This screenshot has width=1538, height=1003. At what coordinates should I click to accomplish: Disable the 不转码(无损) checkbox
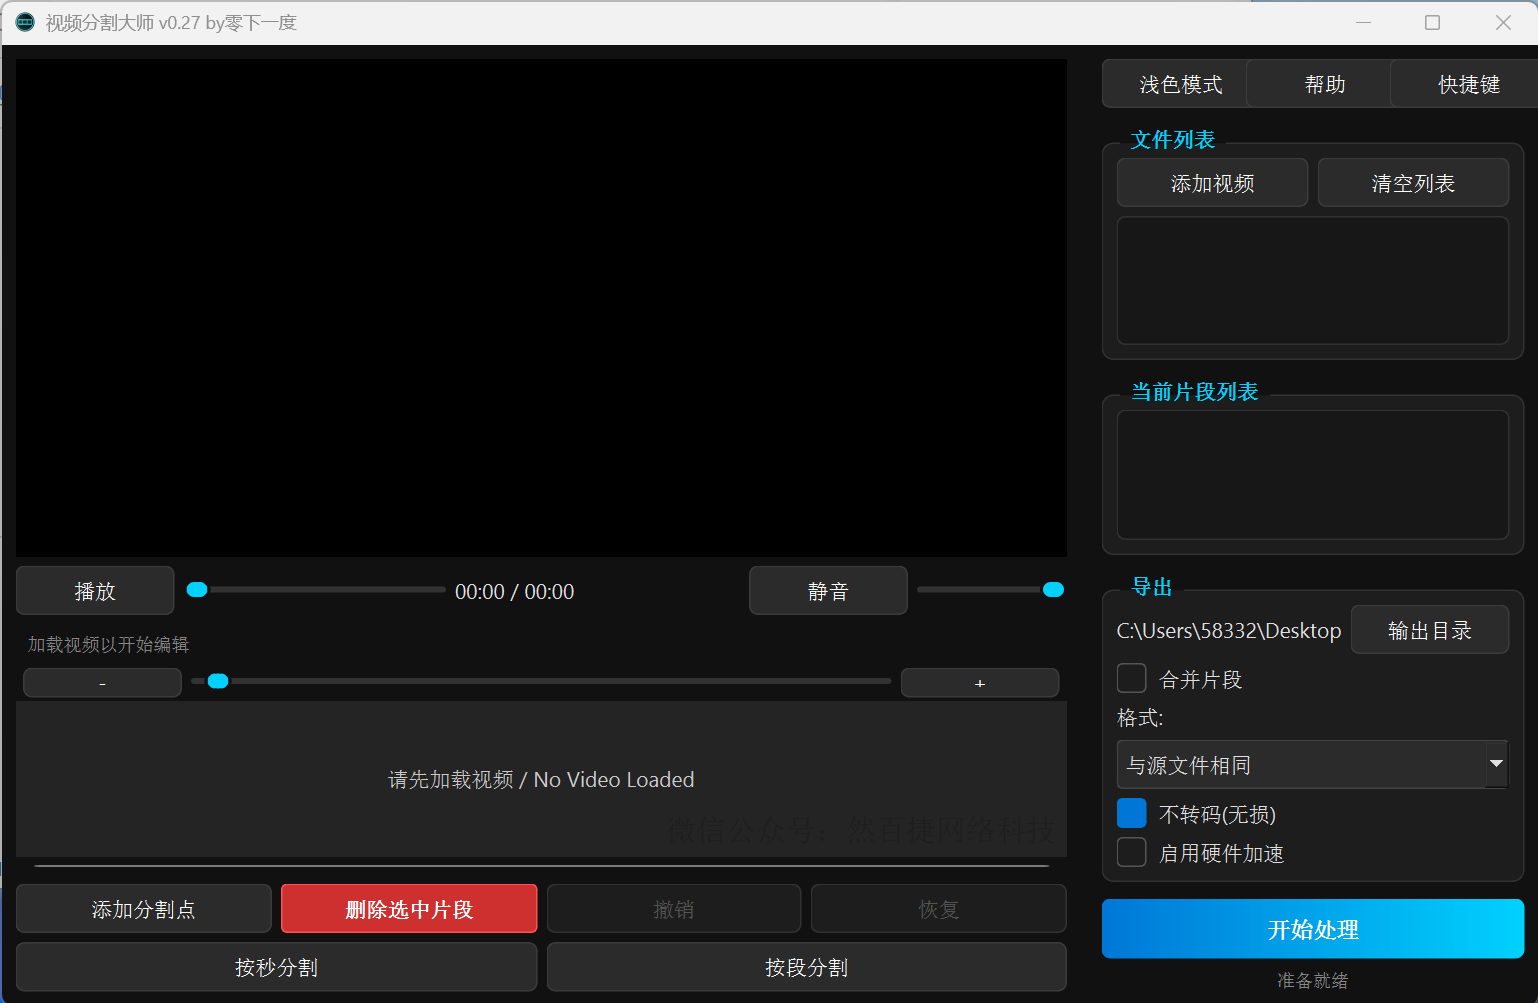pos(1131,813)
